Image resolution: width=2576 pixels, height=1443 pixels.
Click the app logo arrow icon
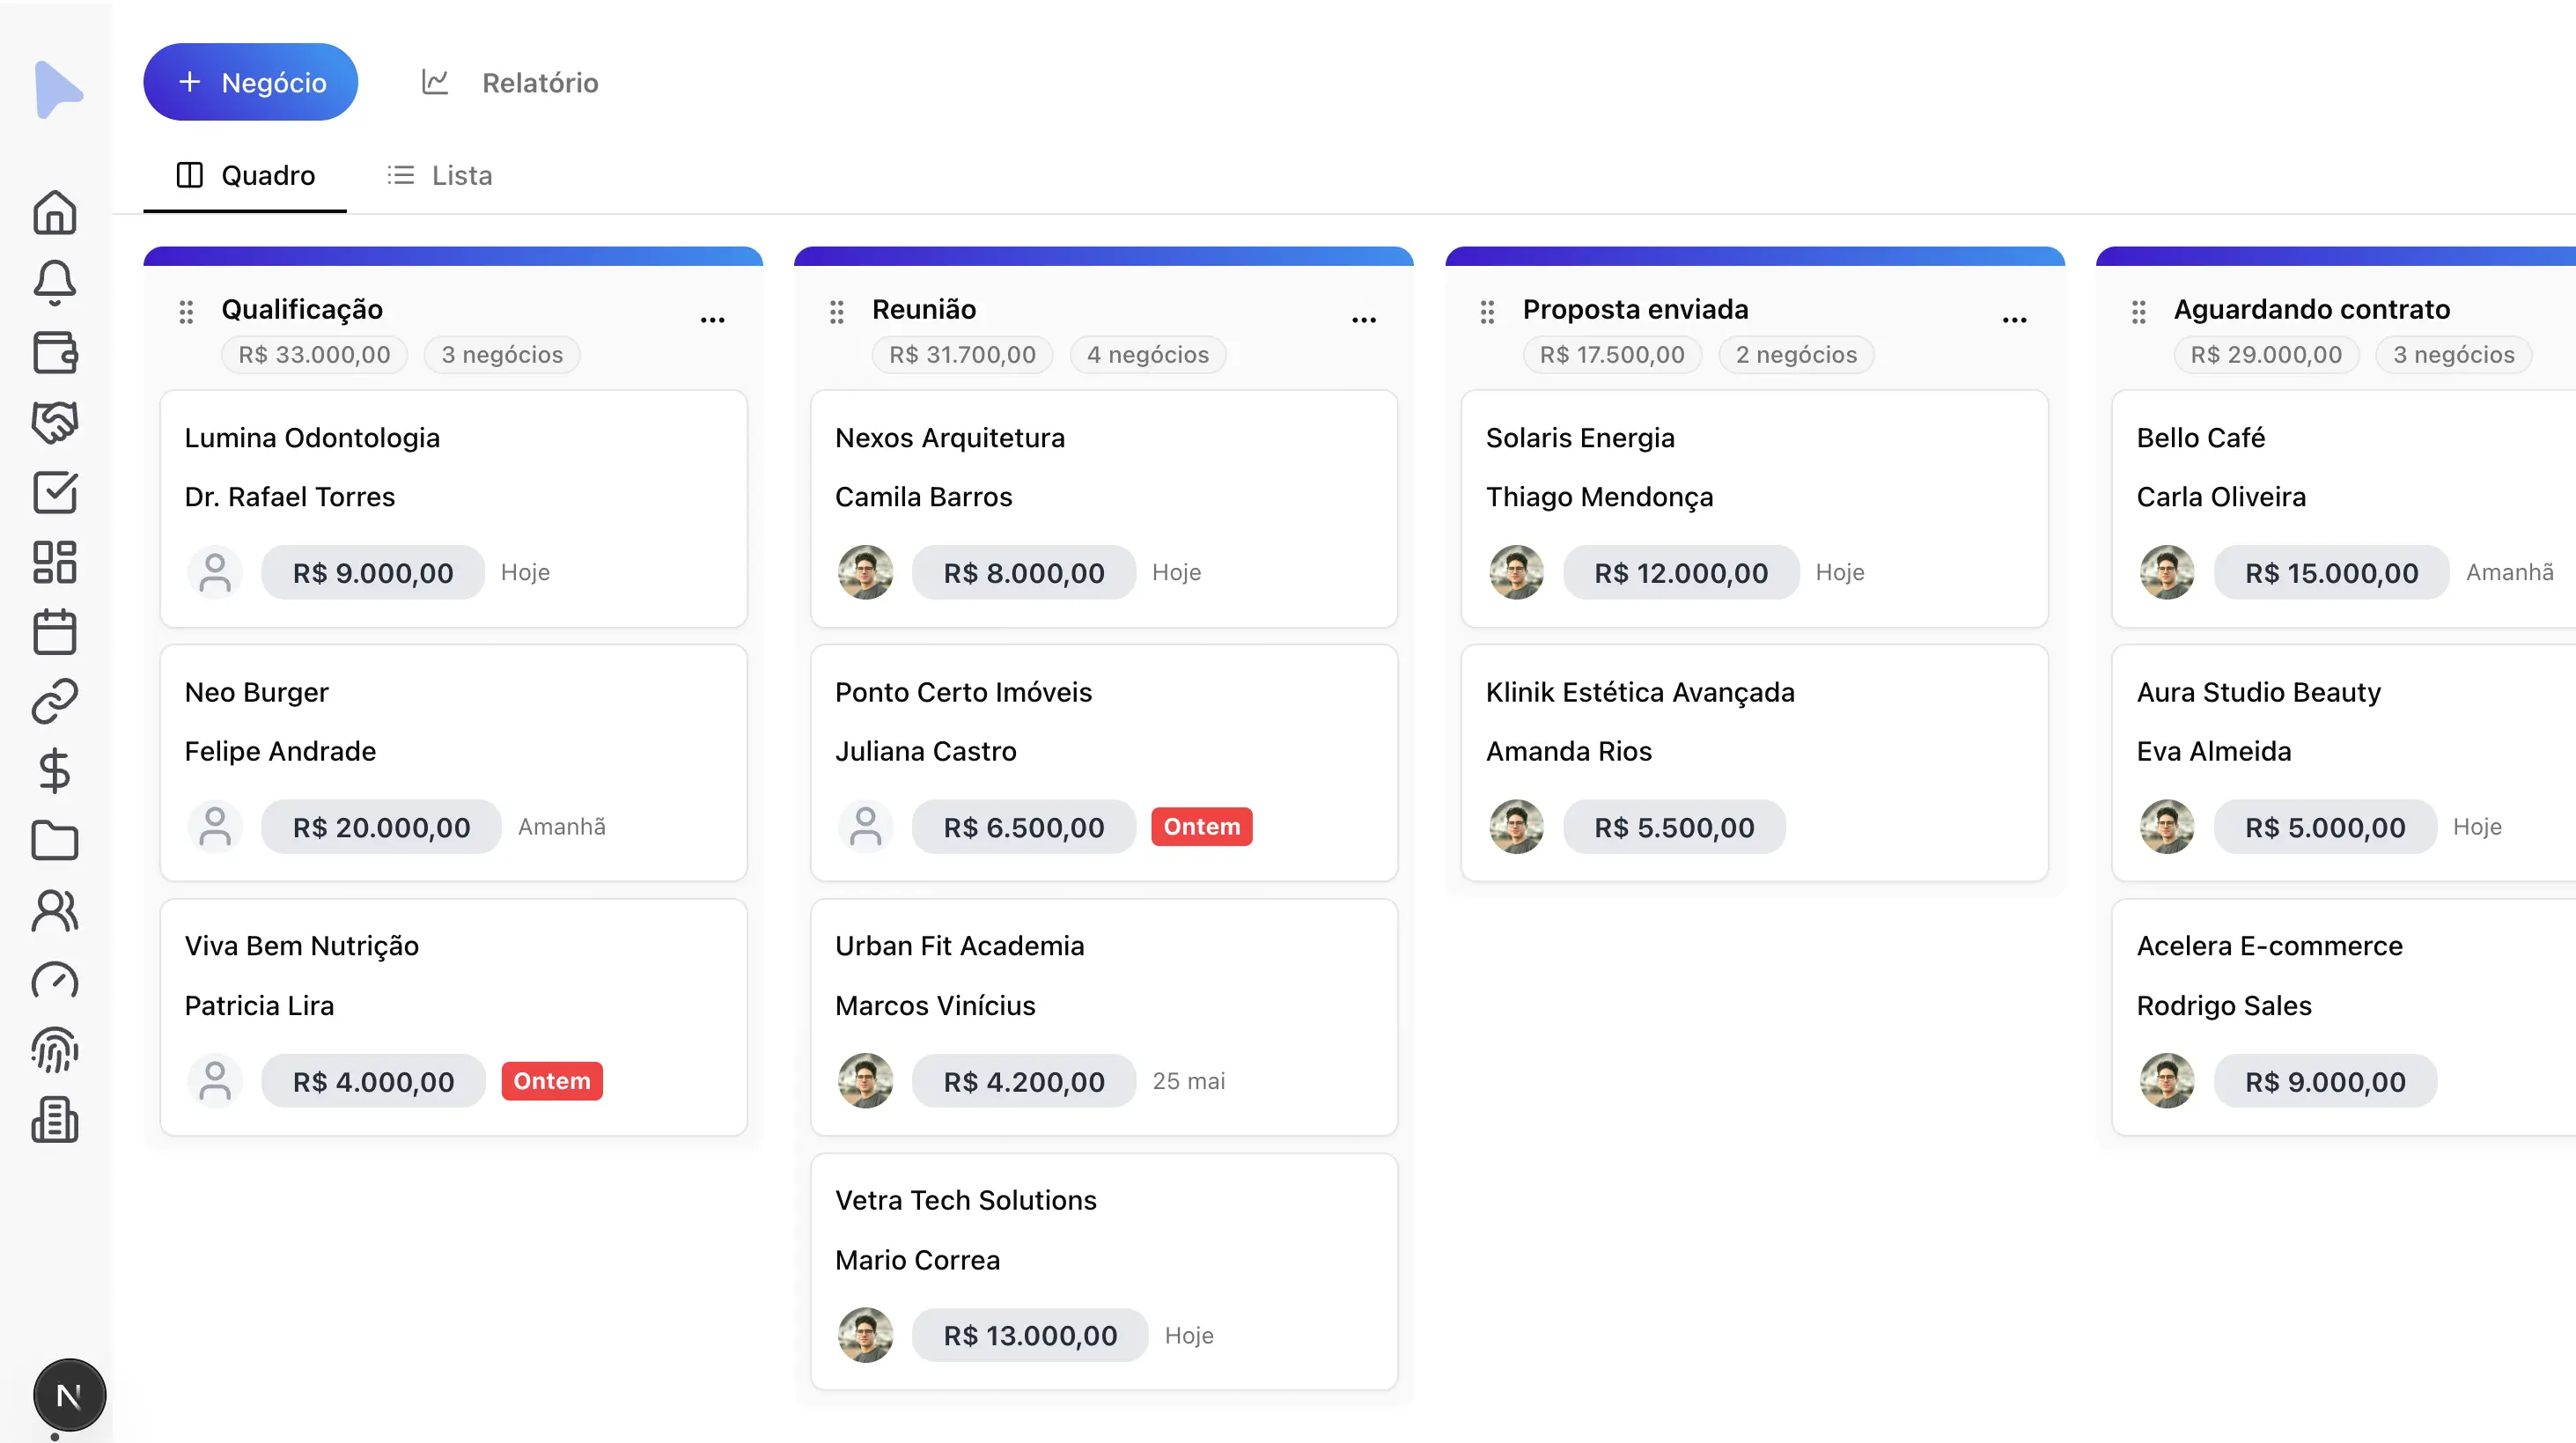[58, 89]
